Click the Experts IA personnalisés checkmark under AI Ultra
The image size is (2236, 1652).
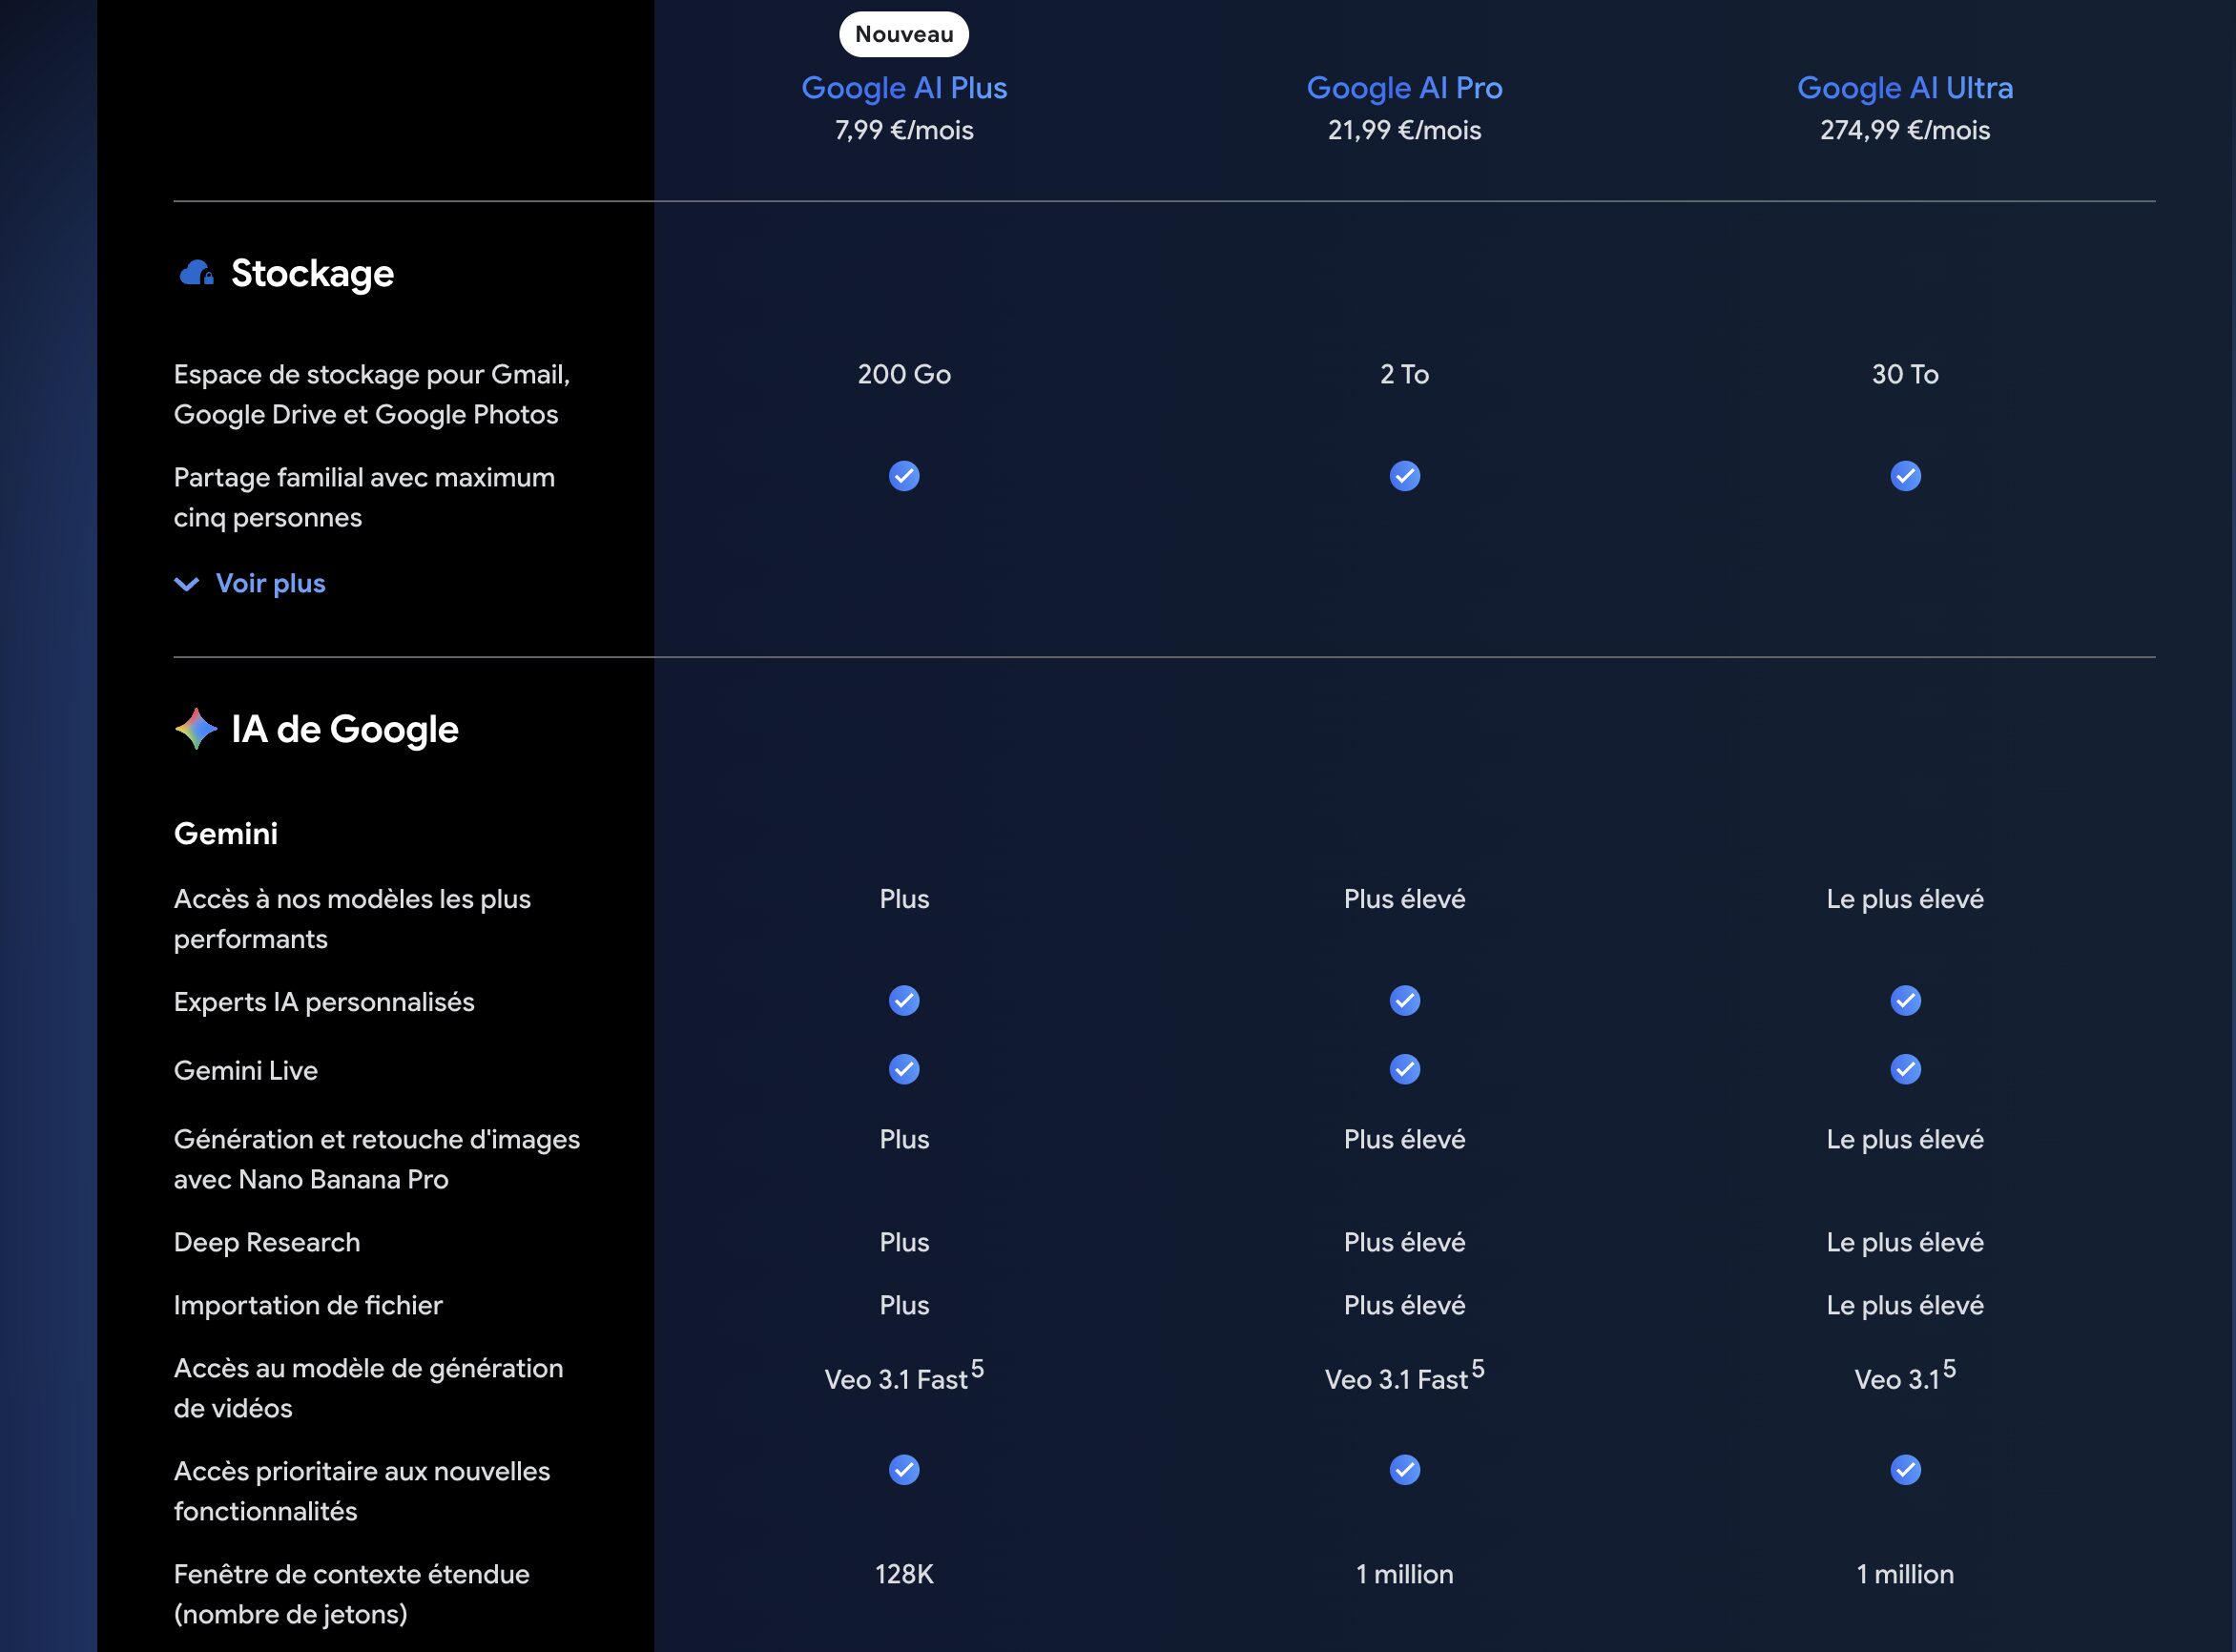pyautogui.click(x=1905, y=1001)
